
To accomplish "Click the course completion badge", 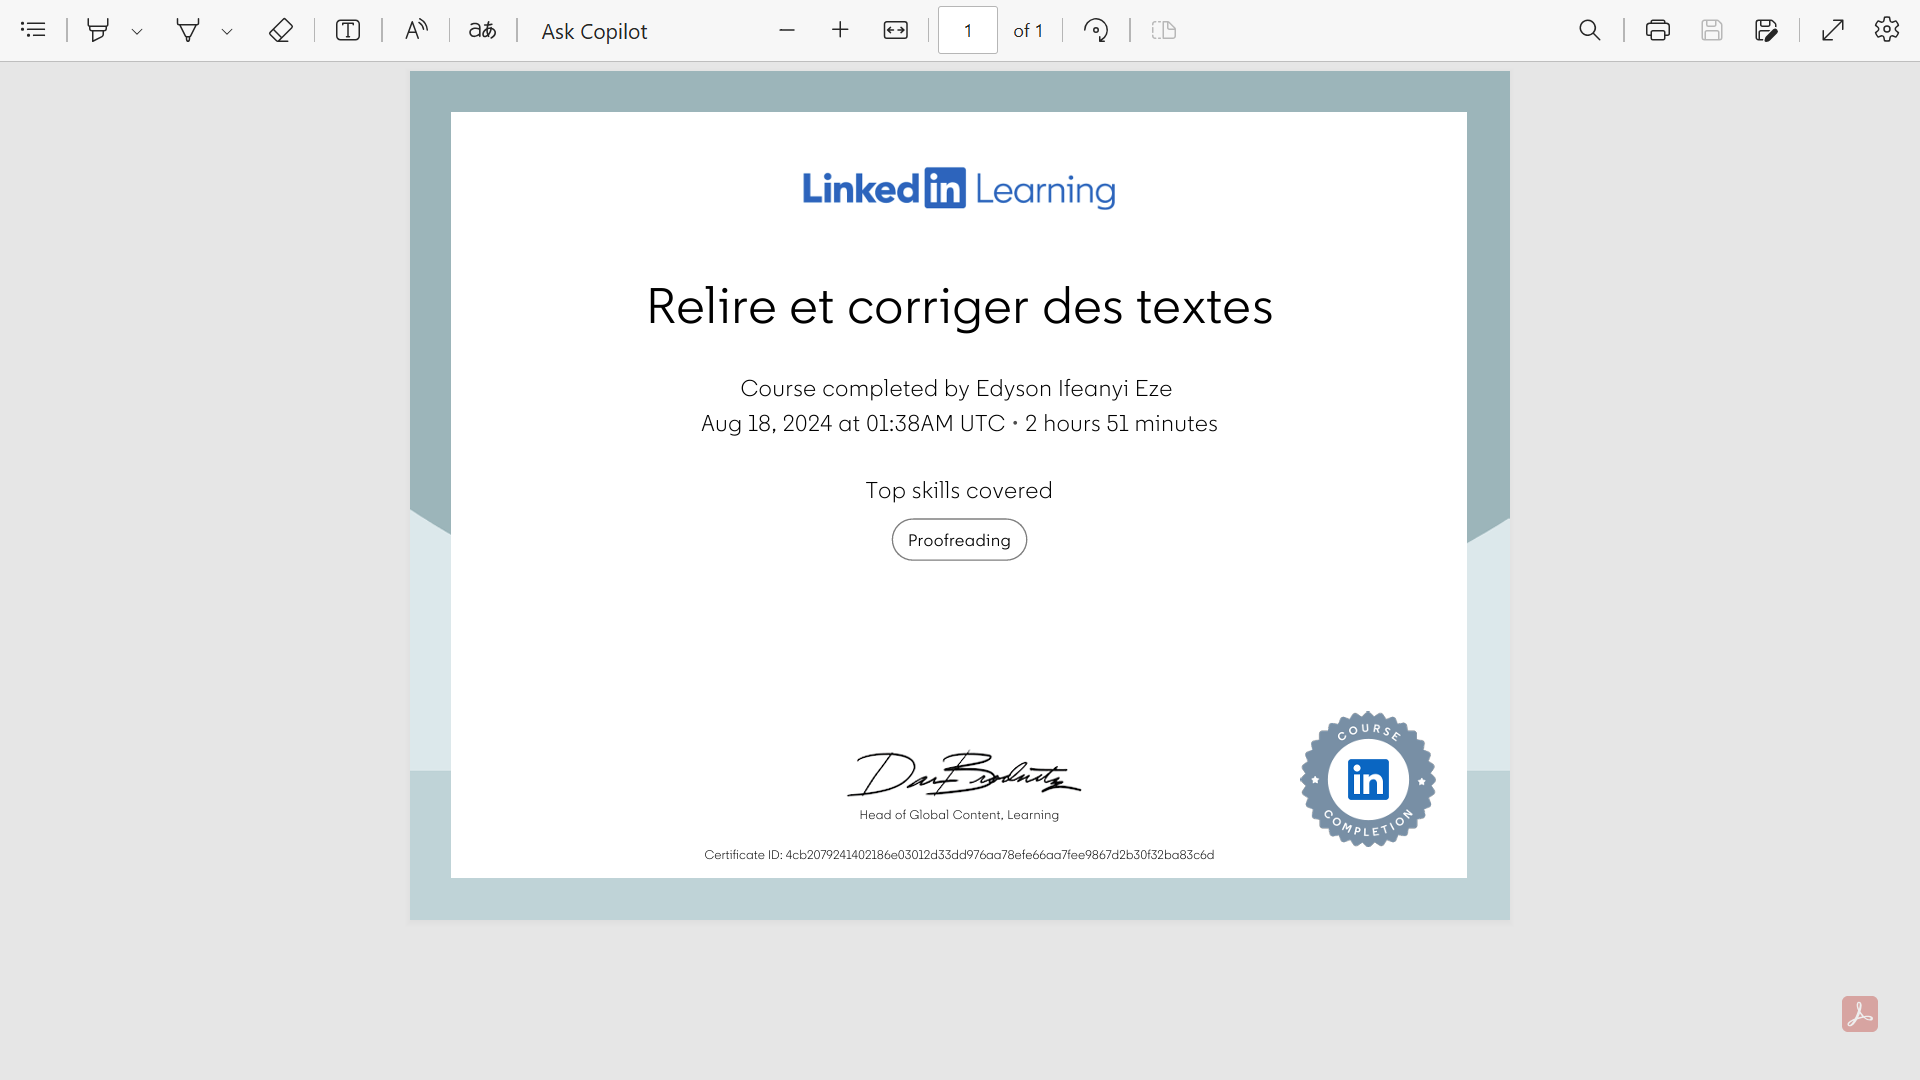I will [1368, 779].
